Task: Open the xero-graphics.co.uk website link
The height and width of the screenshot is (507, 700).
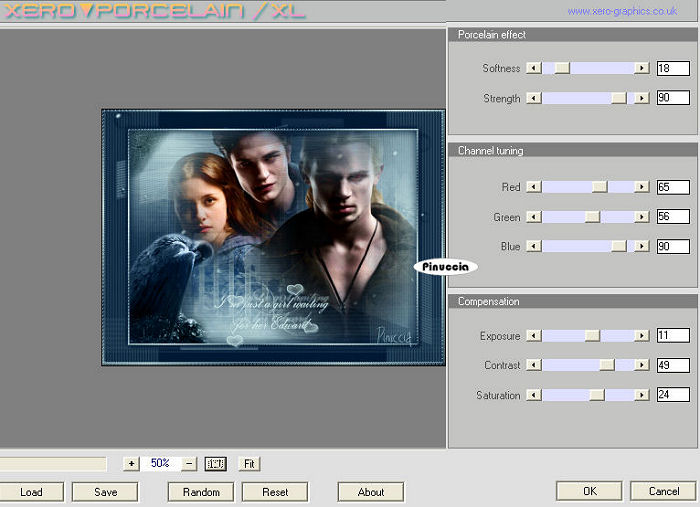Action: coord(622,11)
